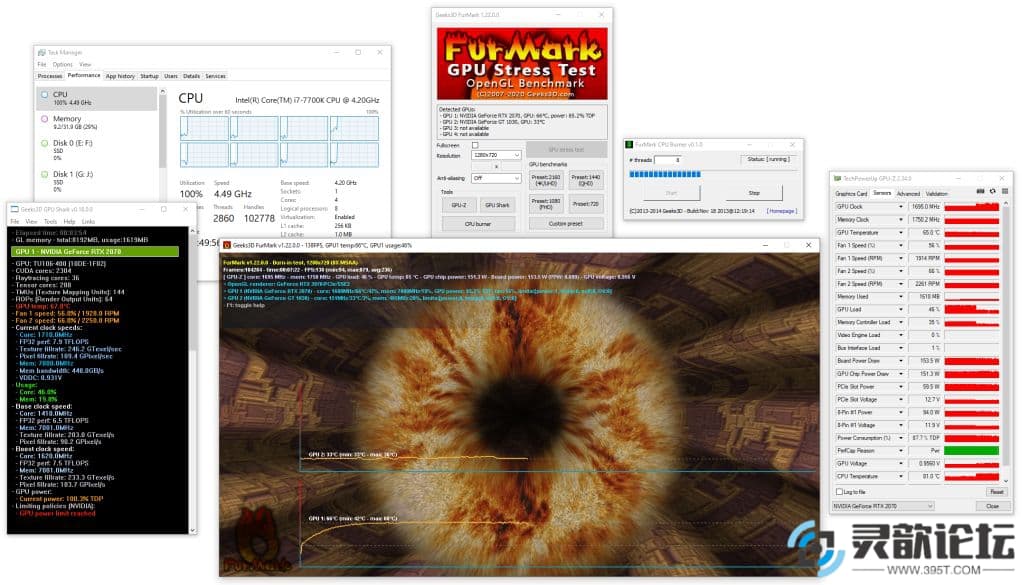The width and height of the screenshot is (1024, 585).
Task: Enable the Fullscreen checkbox in FurMark
Action: [475, 146]
